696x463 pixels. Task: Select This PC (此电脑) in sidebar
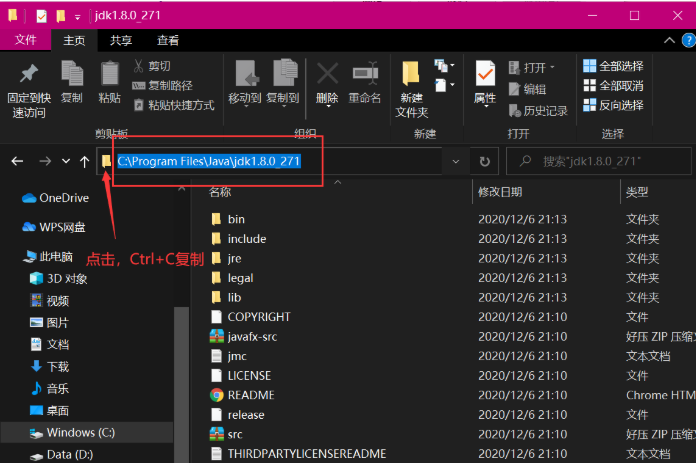pos(47,257)
